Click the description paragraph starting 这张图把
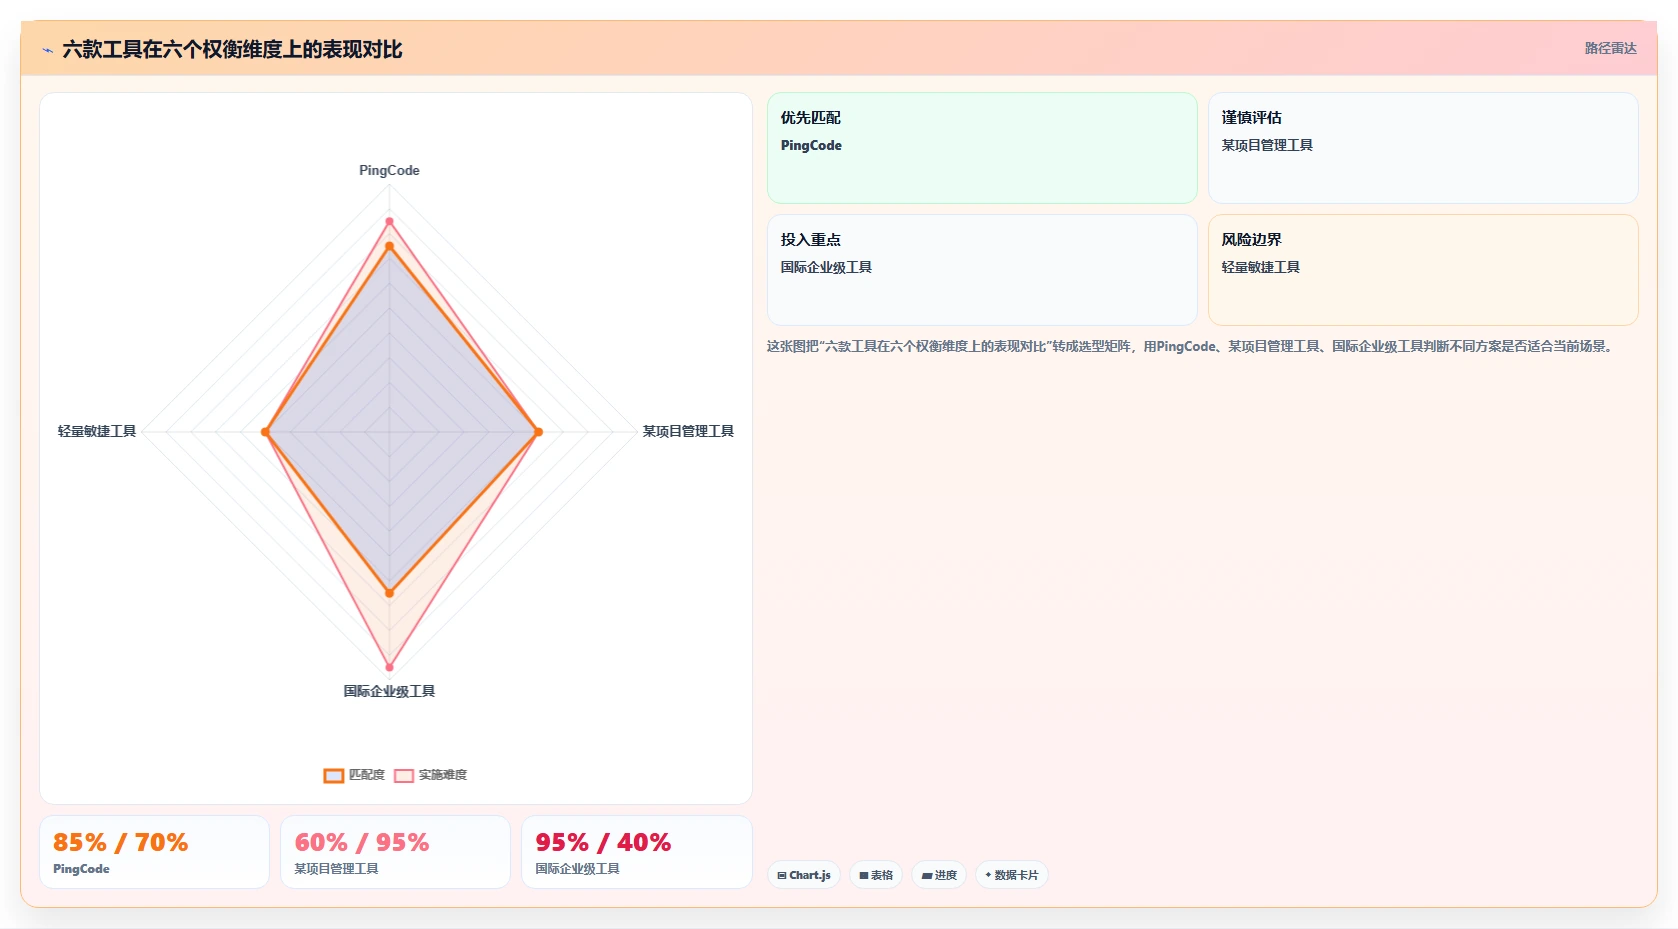The height and width of the screenshot is (929, 1678). tap(1192, 347)
